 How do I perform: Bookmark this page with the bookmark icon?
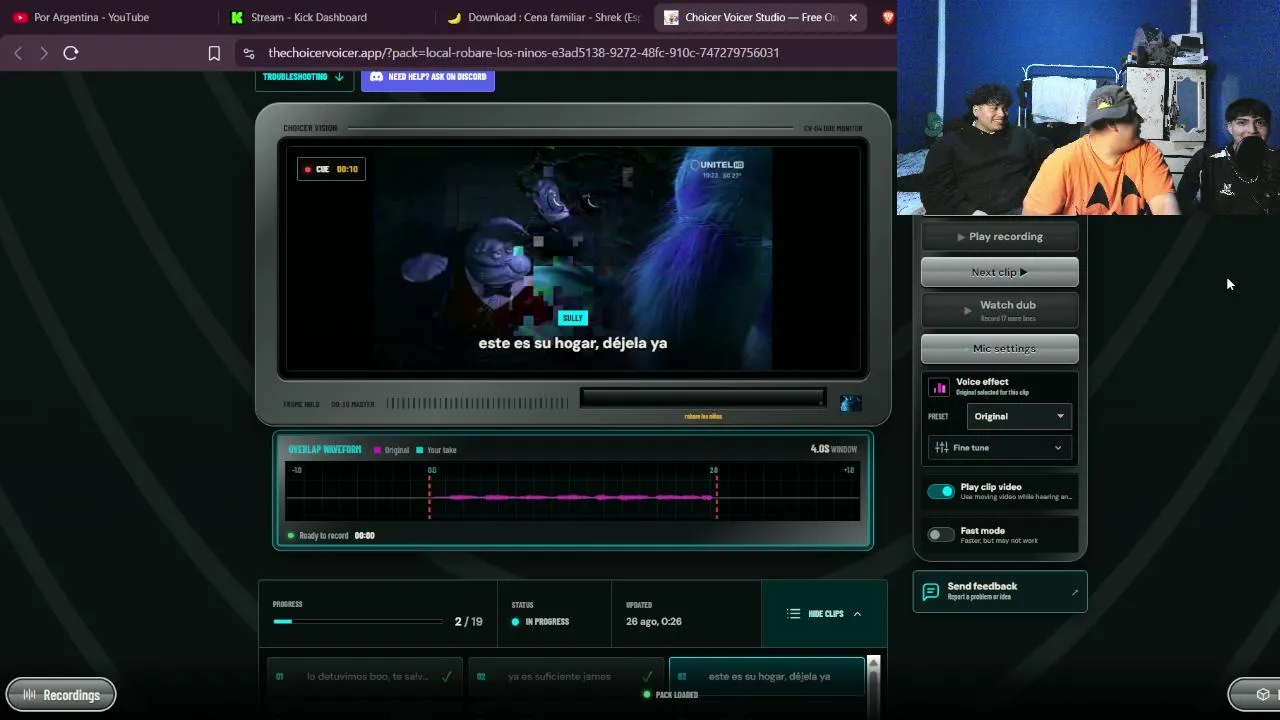[214, 53]
